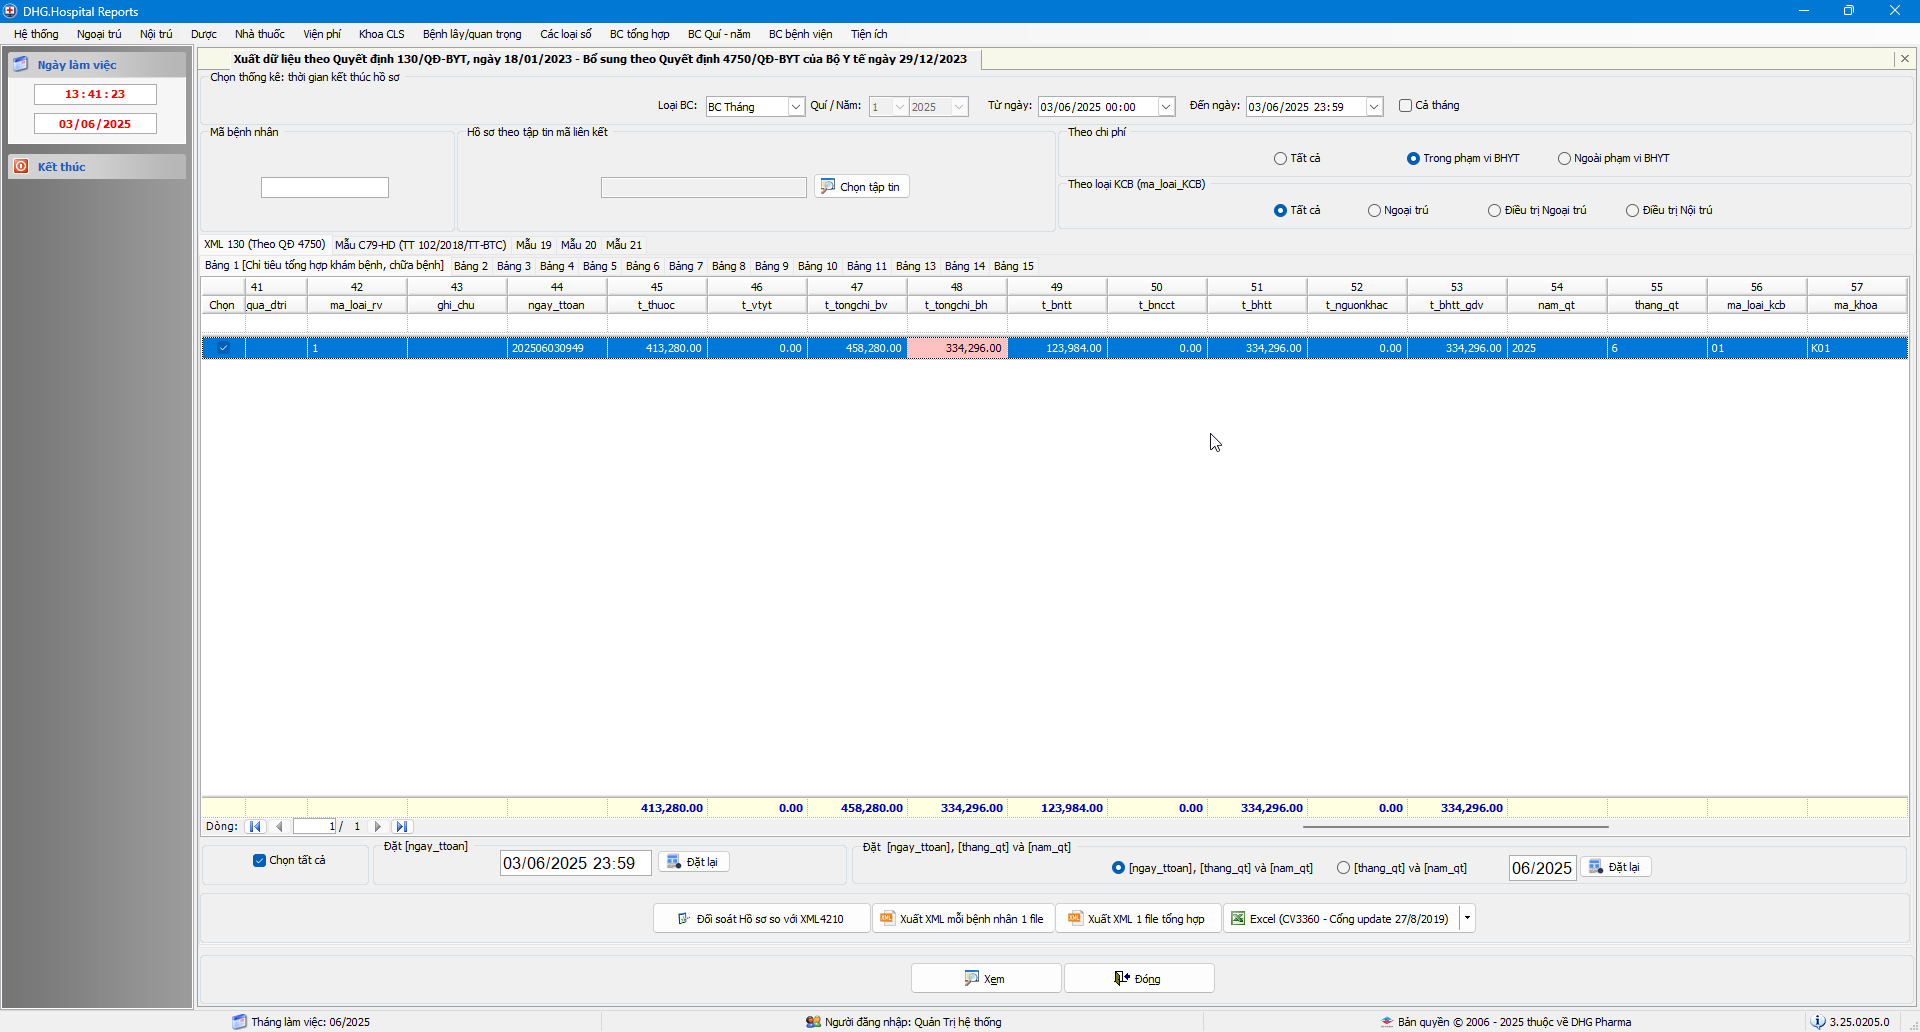Click the page number input in Dòng navigator
Screen dimensions: 1920x1032
[x=315, y=826]
